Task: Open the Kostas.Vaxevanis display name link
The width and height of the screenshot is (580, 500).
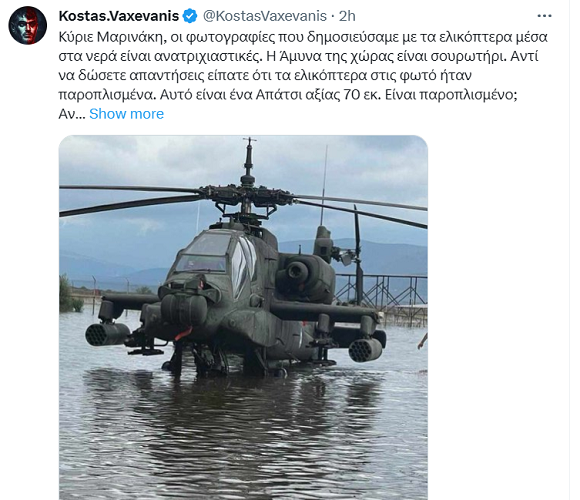Action: coord(119,16)
